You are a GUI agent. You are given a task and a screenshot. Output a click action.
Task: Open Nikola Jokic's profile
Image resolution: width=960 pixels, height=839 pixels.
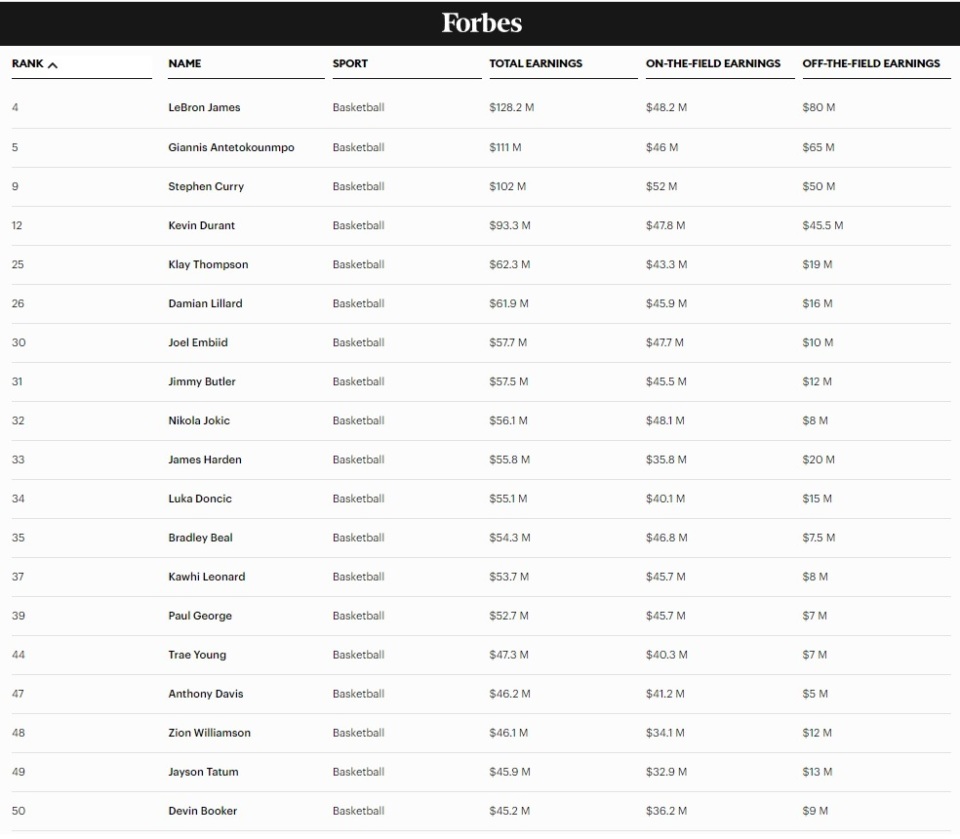click(x=199, y=421)
